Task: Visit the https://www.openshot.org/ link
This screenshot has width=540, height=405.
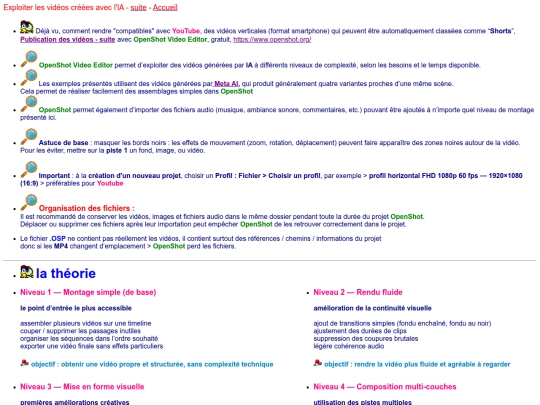Action: [272, 39]
